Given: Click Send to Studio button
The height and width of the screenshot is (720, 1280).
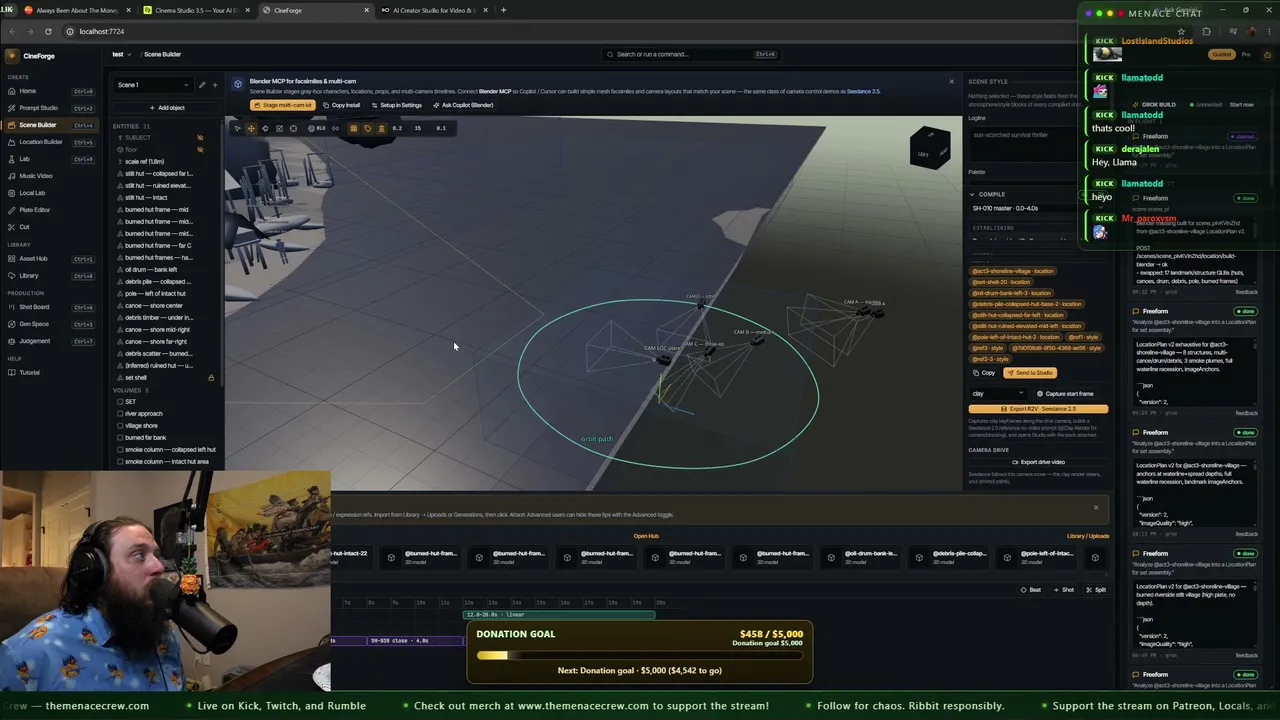Looking at the screenshot, I should click(1030, 373).
